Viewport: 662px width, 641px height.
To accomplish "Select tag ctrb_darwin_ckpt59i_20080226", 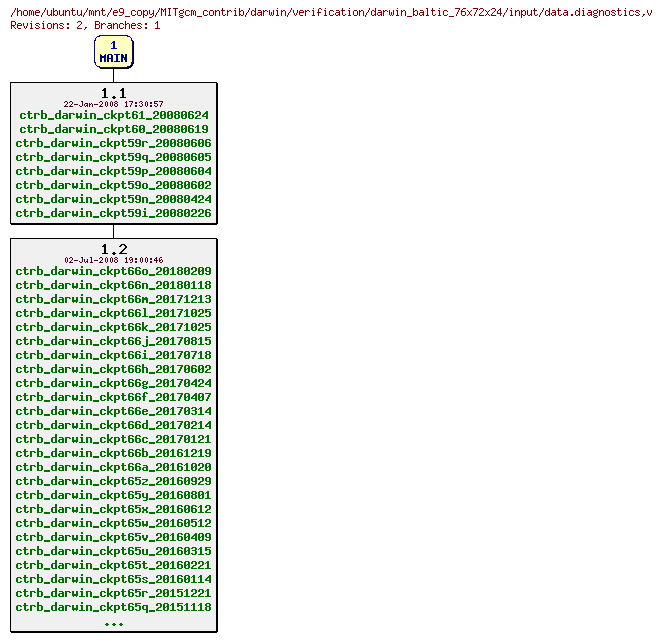I will pos(114,213).
